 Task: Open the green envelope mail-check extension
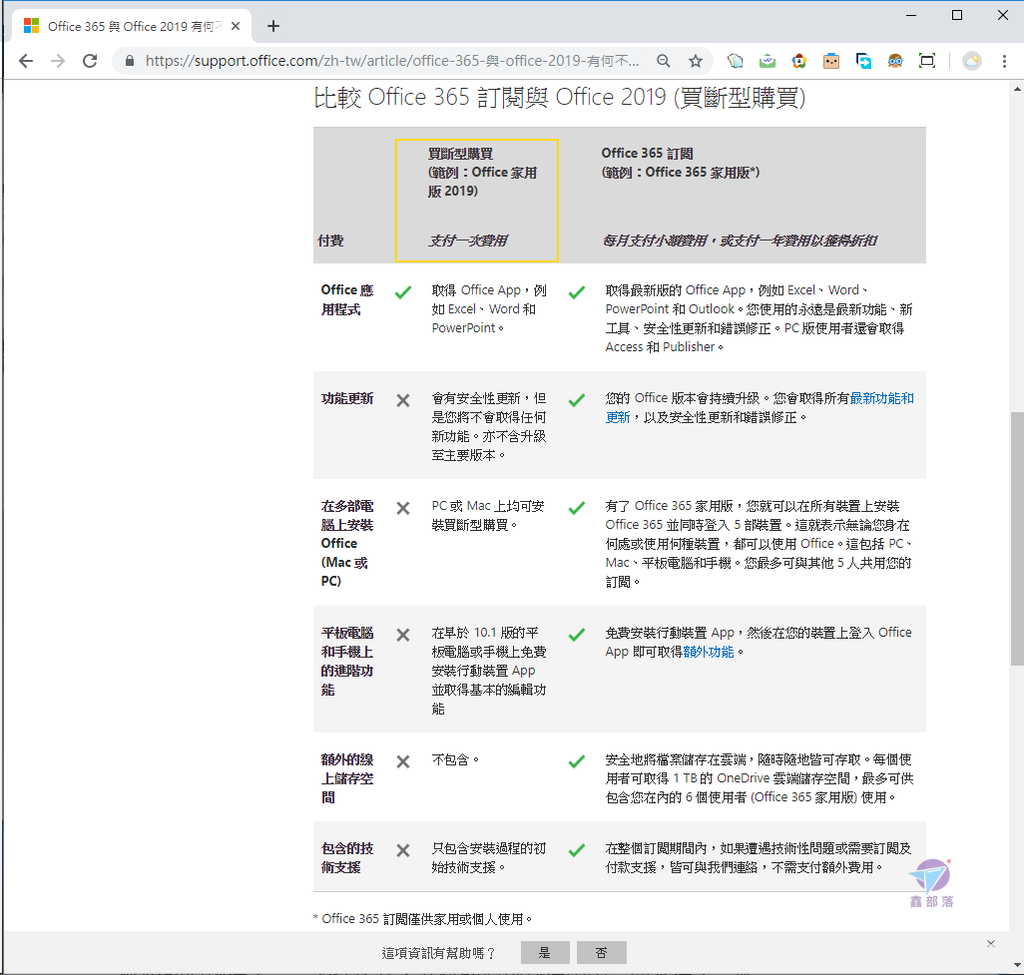(x=767, y=61)
